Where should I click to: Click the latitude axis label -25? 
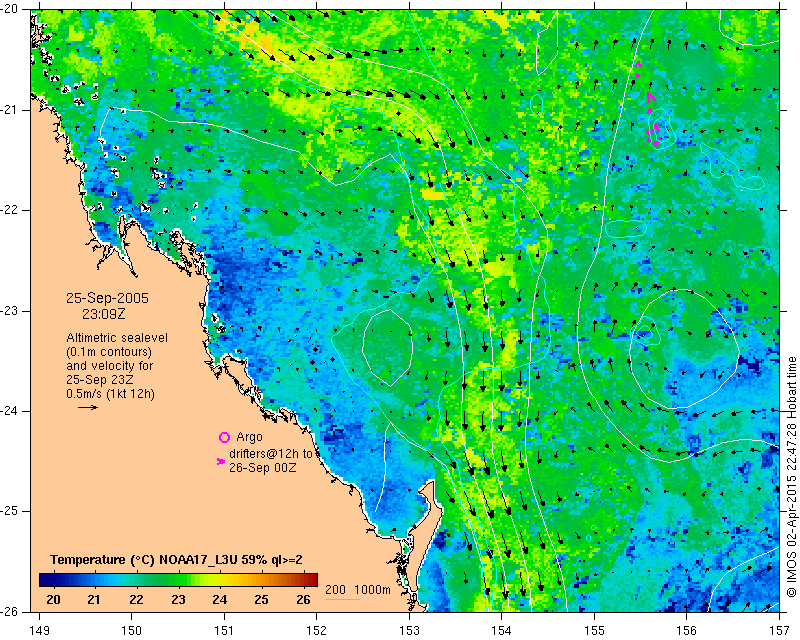tap(10, 511)
